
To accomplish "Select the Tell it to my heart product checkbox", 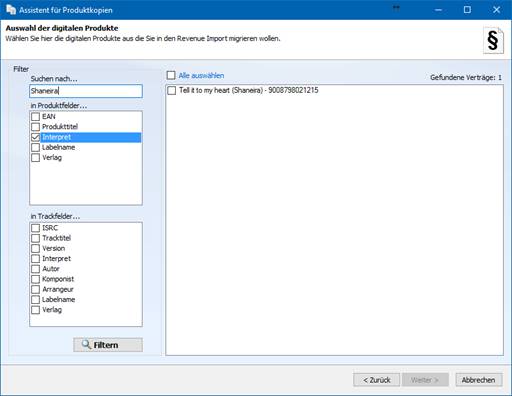I will [171, 90].
